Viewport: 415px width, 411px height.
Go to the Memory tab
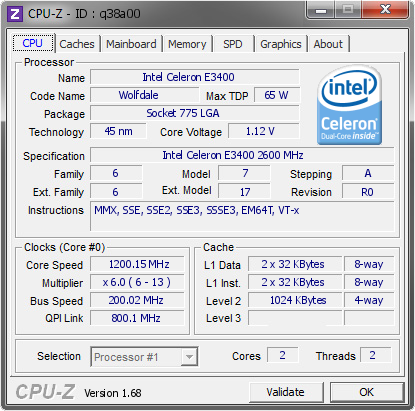187,44
